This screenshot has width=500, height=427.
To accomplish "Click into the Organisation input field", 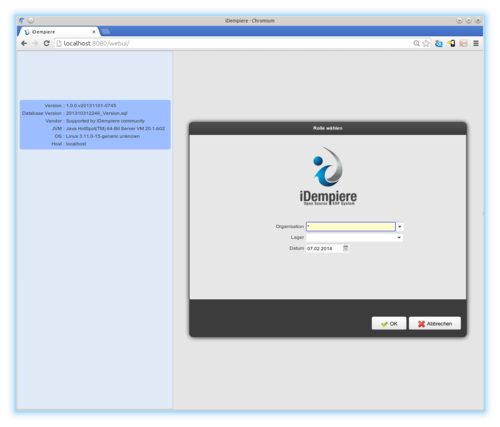I will tap(351, 227).
